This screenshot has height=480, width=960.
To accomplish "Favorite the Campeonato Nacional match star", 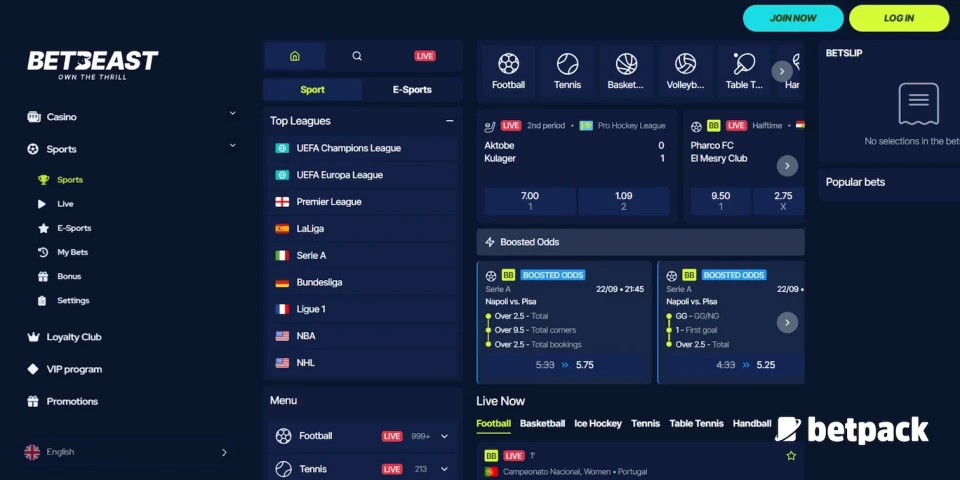I will point(791,456).
